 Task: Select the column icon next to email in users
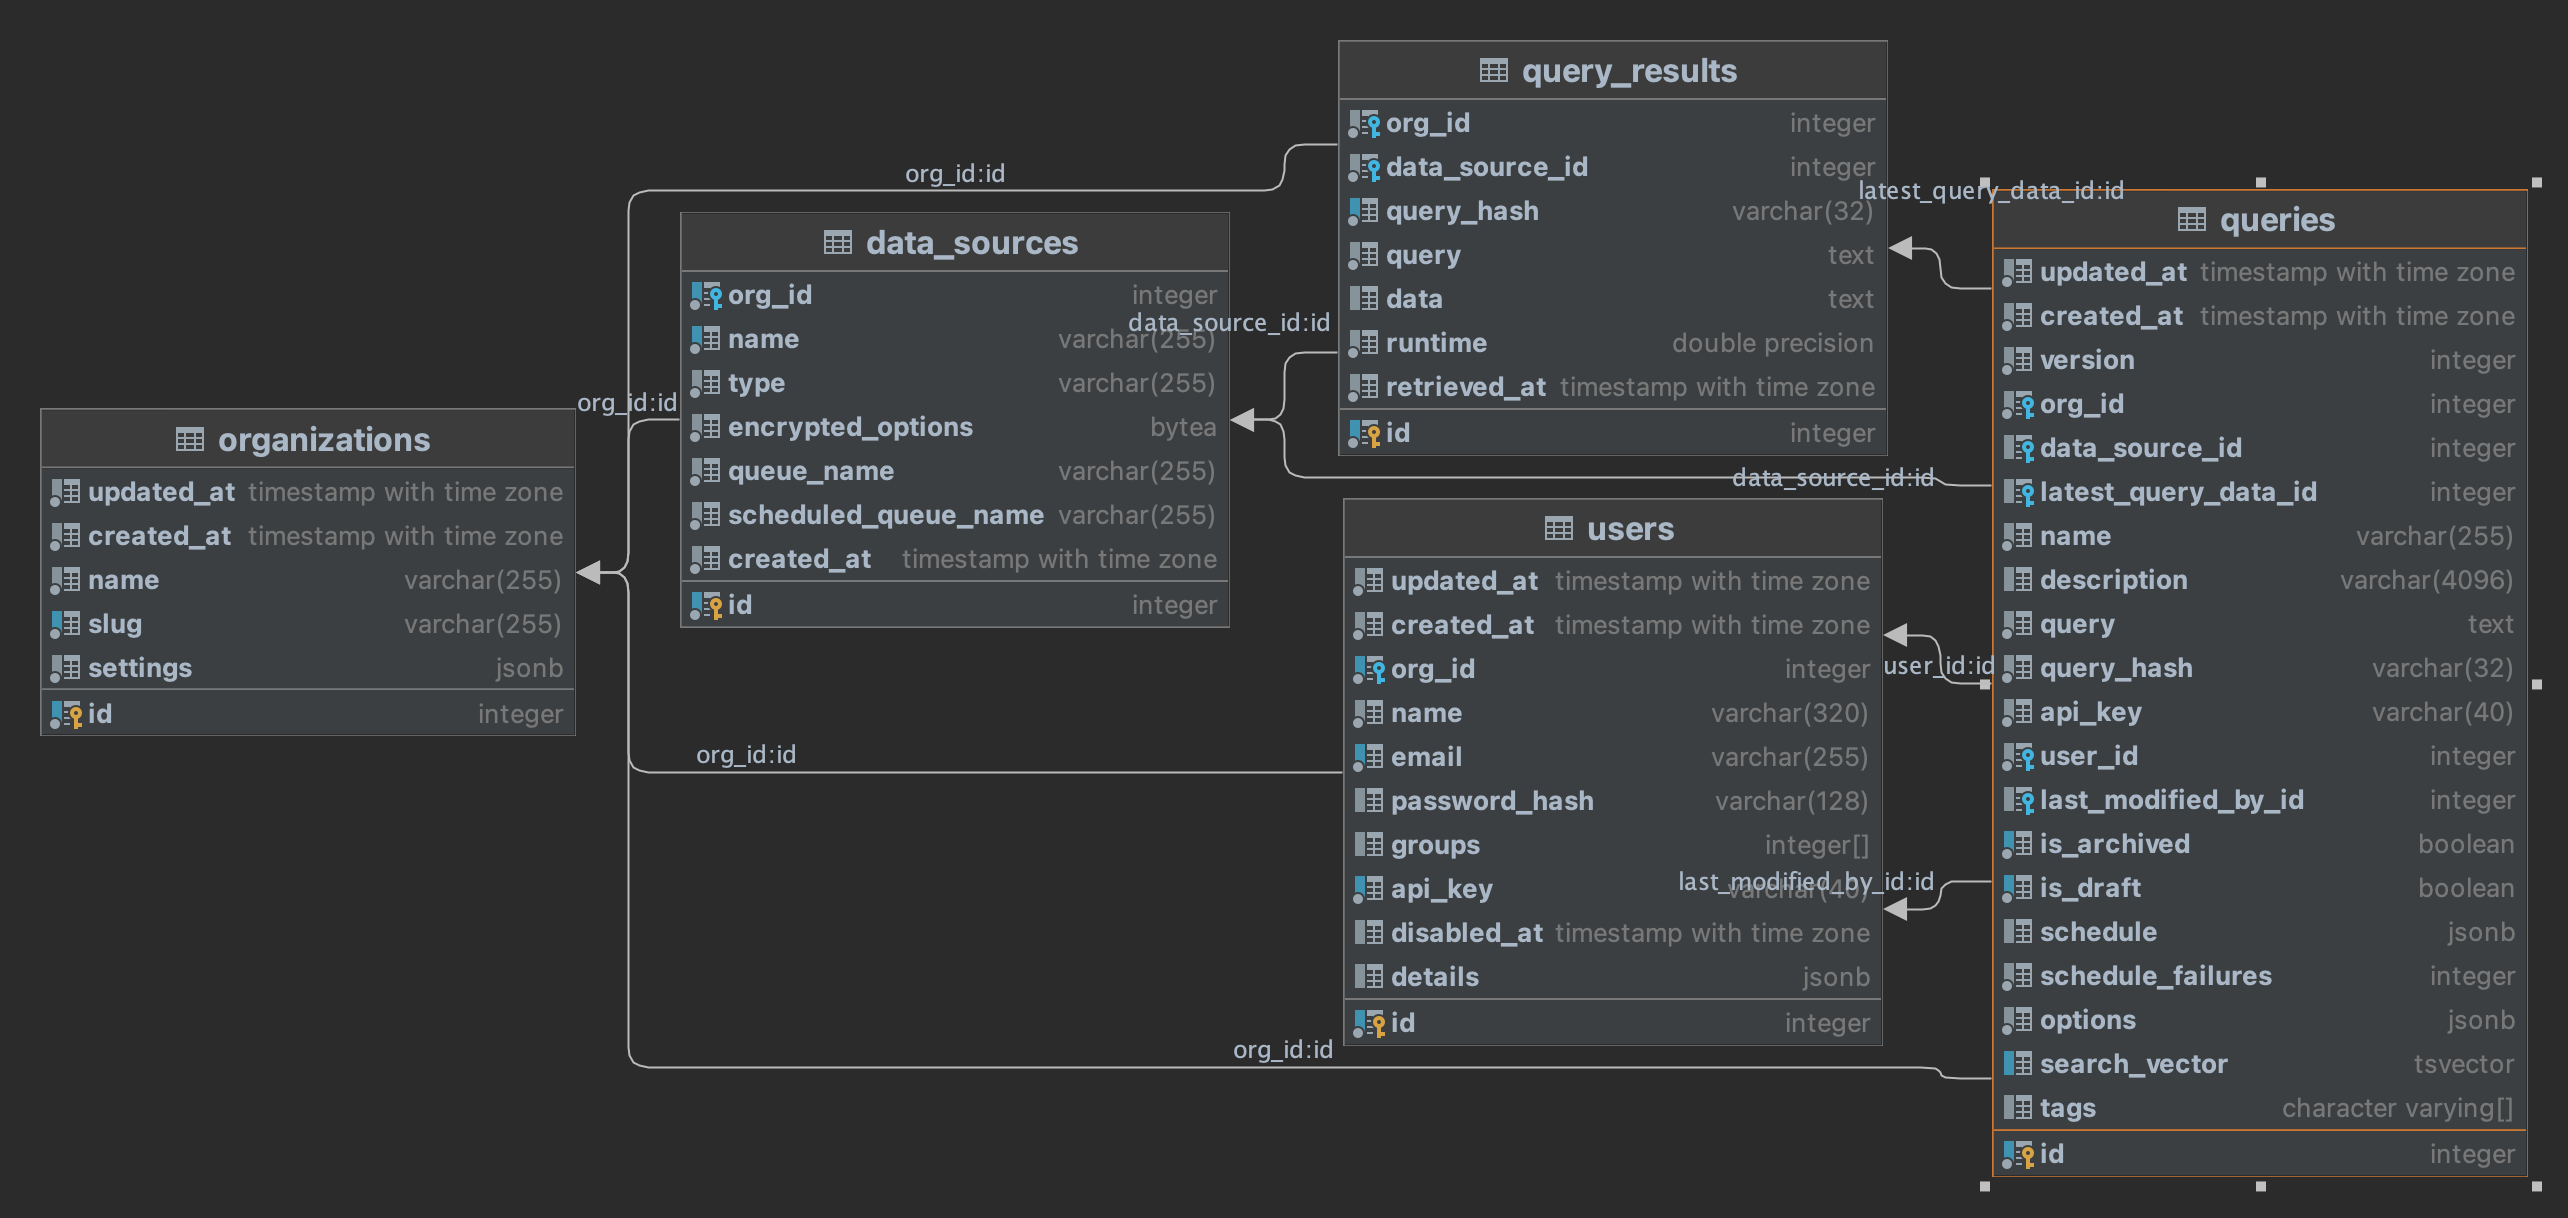tap(1367, 757)
